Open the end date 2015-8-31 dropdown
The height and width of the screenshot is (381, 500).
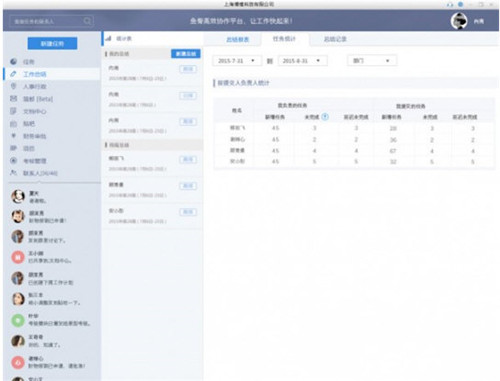(x=302, y=61)
